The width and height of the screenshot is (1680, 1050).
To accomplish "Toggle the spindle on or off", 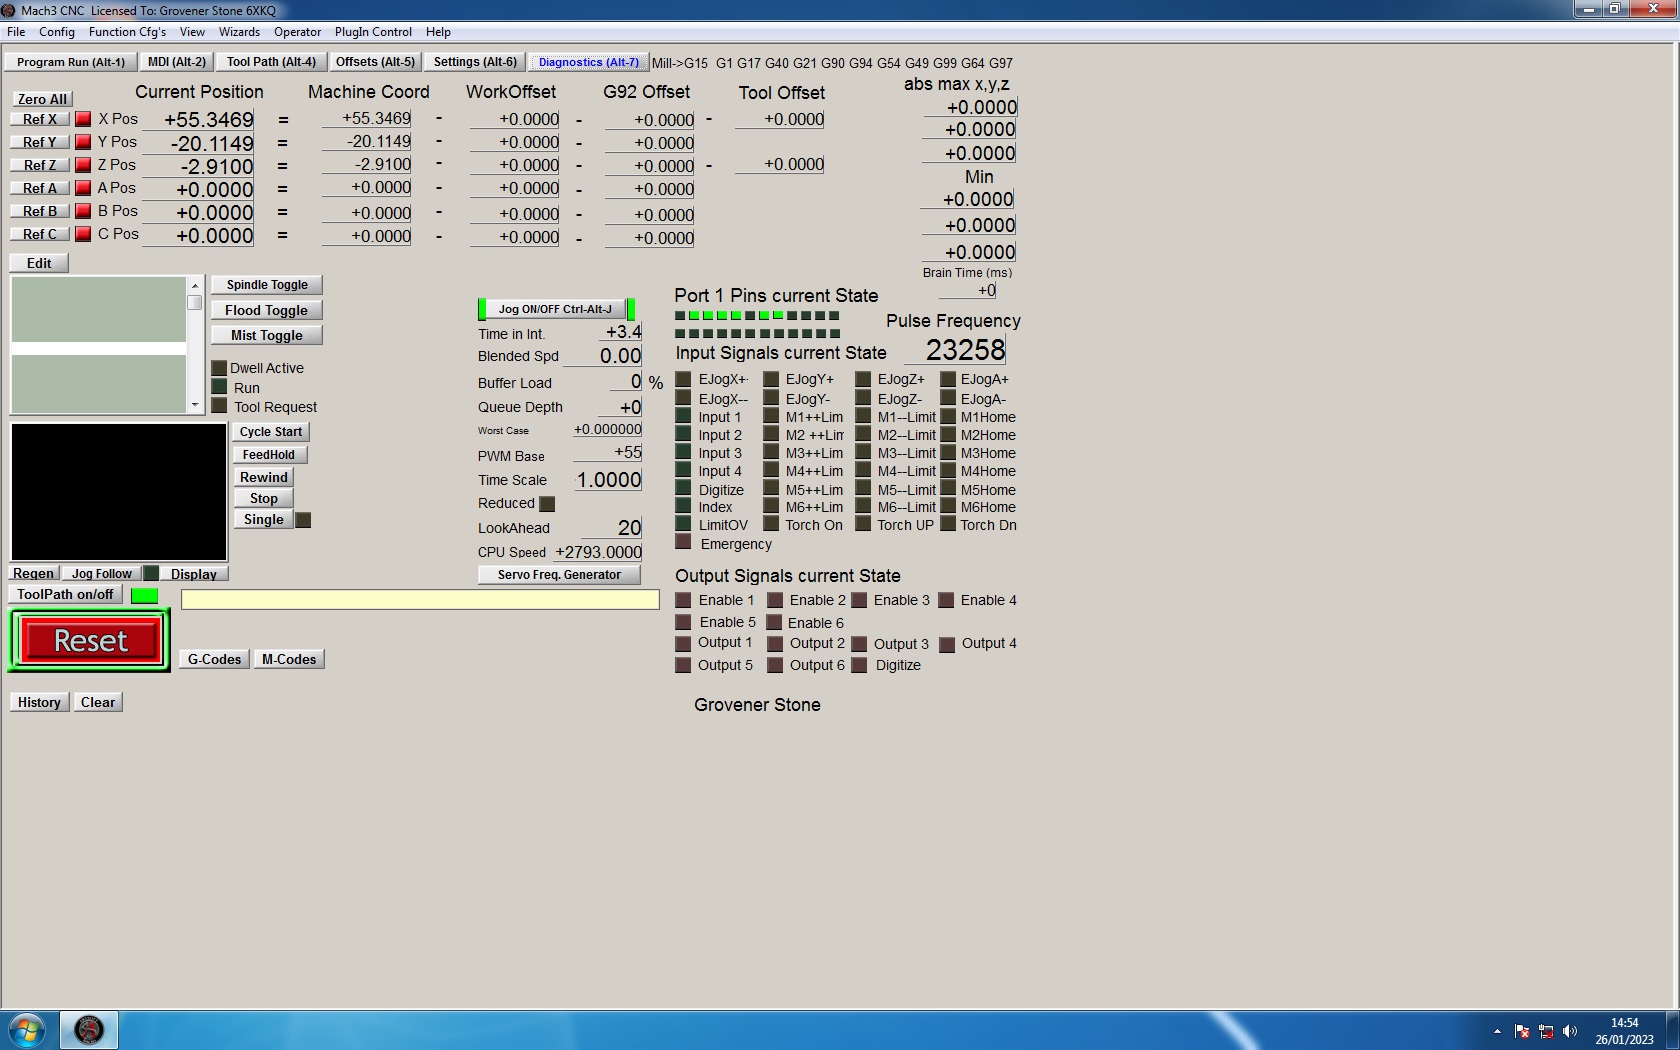I will [266, 285].
